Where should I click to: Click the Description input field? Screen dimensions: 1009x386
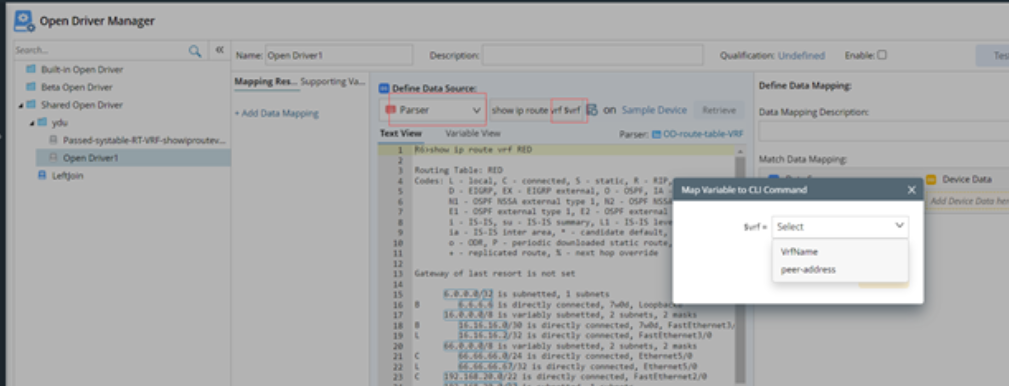click(x=593, y=55)
